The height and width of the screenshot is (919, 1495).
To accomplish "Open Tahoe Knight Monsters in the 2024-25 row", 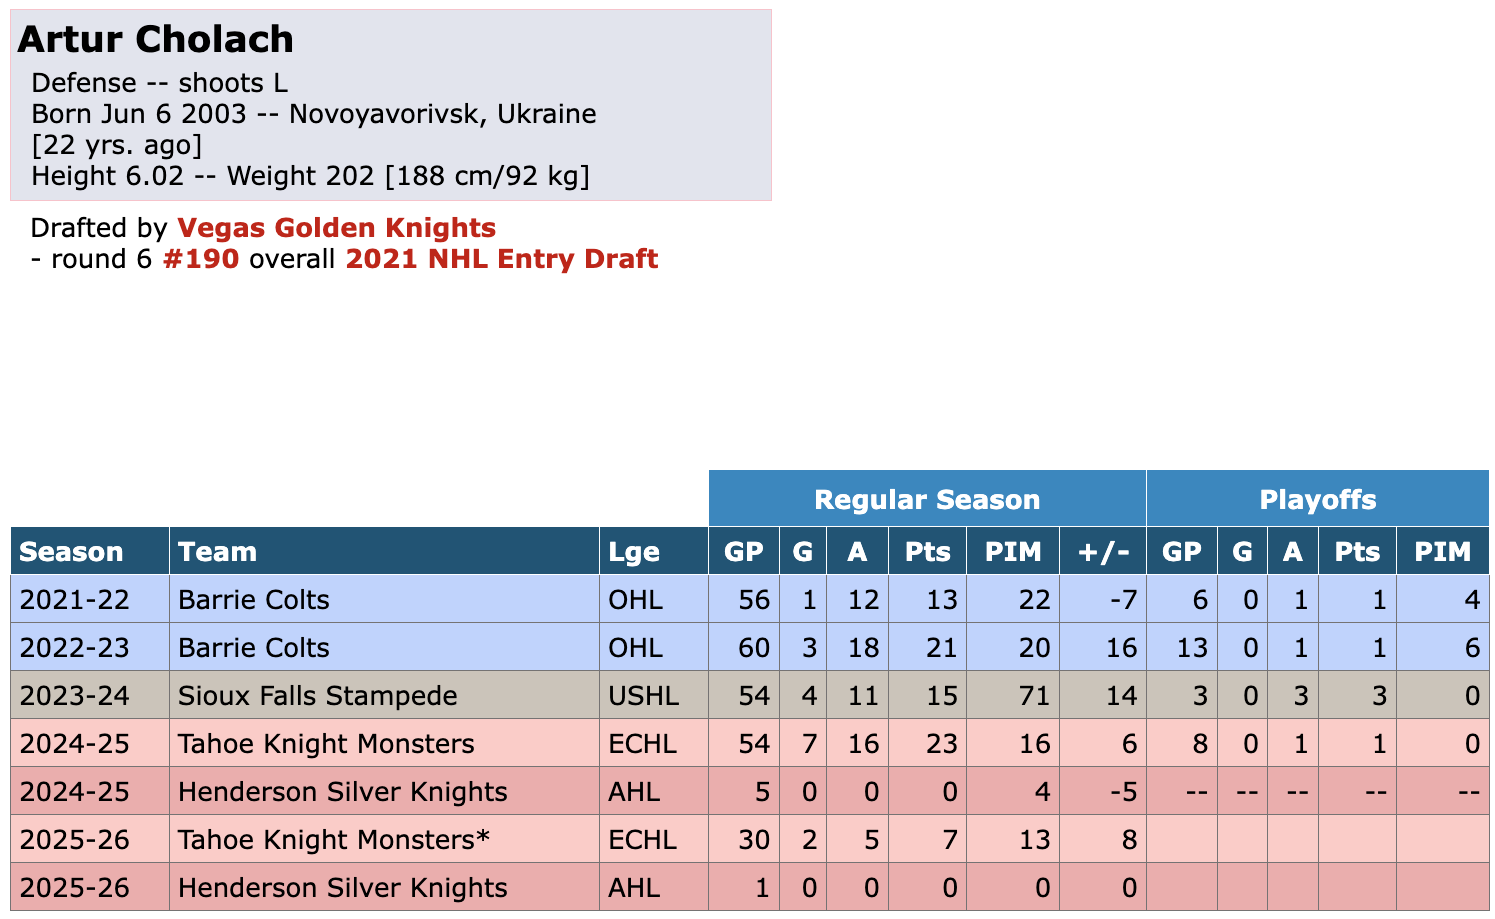I will [x=326, y=744].
